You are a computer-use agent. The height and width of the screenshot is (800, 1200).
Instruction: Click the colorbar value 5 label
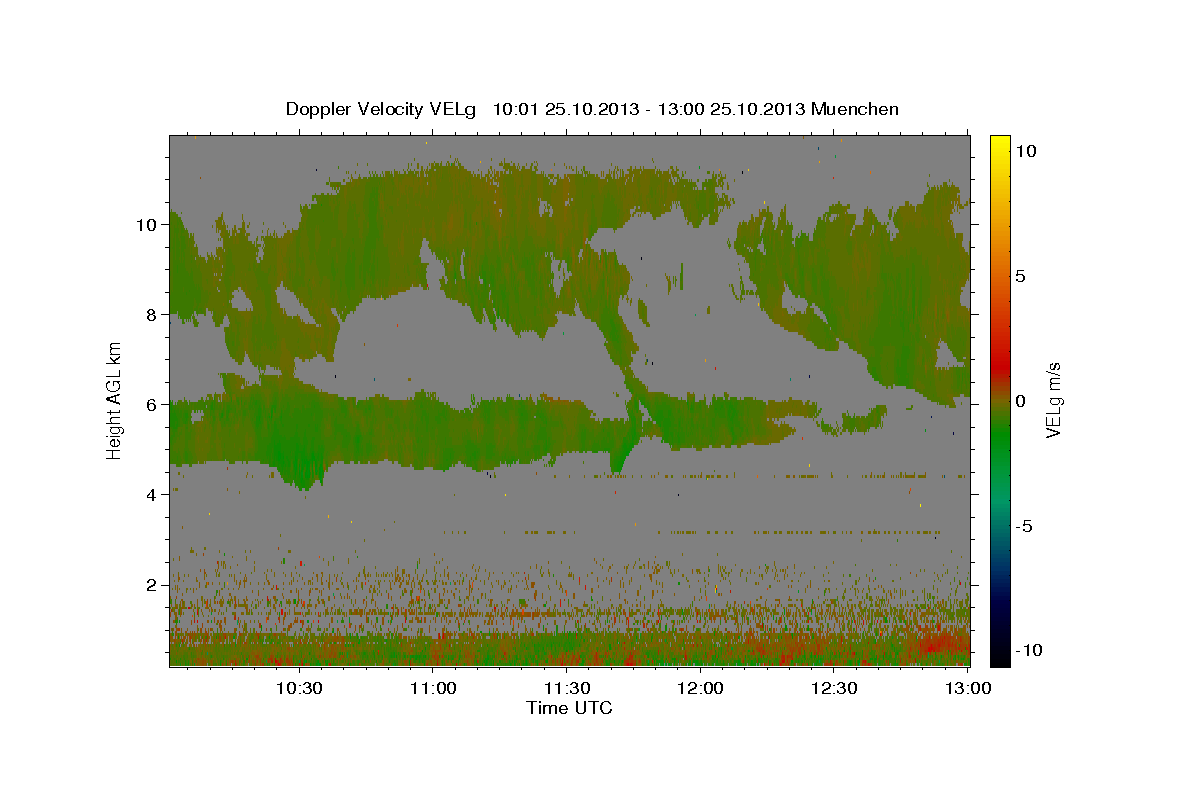1021,276
